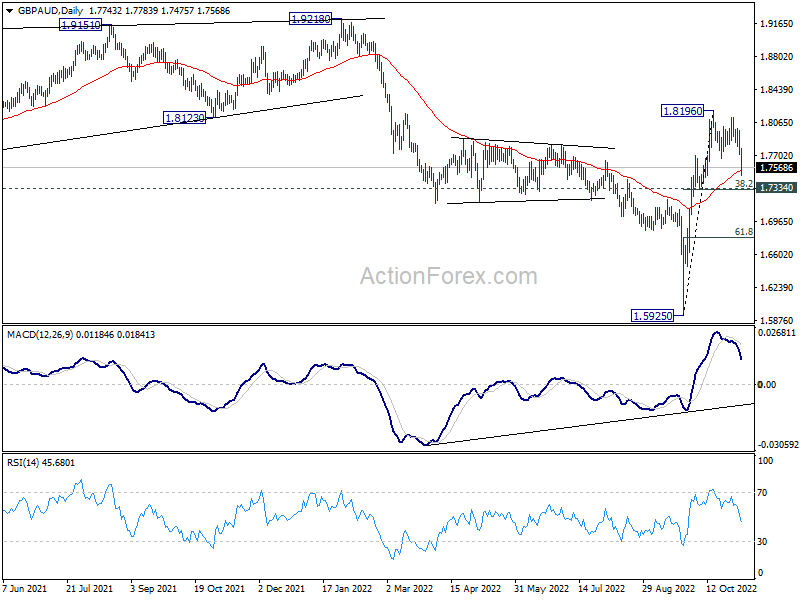Click the 2 Mar 2022 date label
Viewport: 800px width, 600px height.
tap(410, 588)
